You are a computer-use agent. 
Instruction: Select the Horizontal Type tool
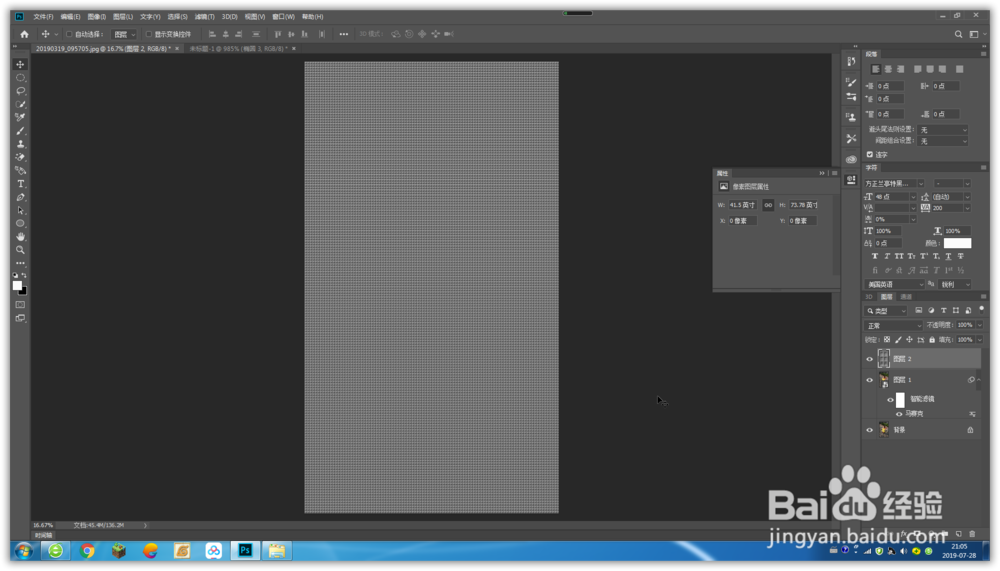click(x=20, y=184)
